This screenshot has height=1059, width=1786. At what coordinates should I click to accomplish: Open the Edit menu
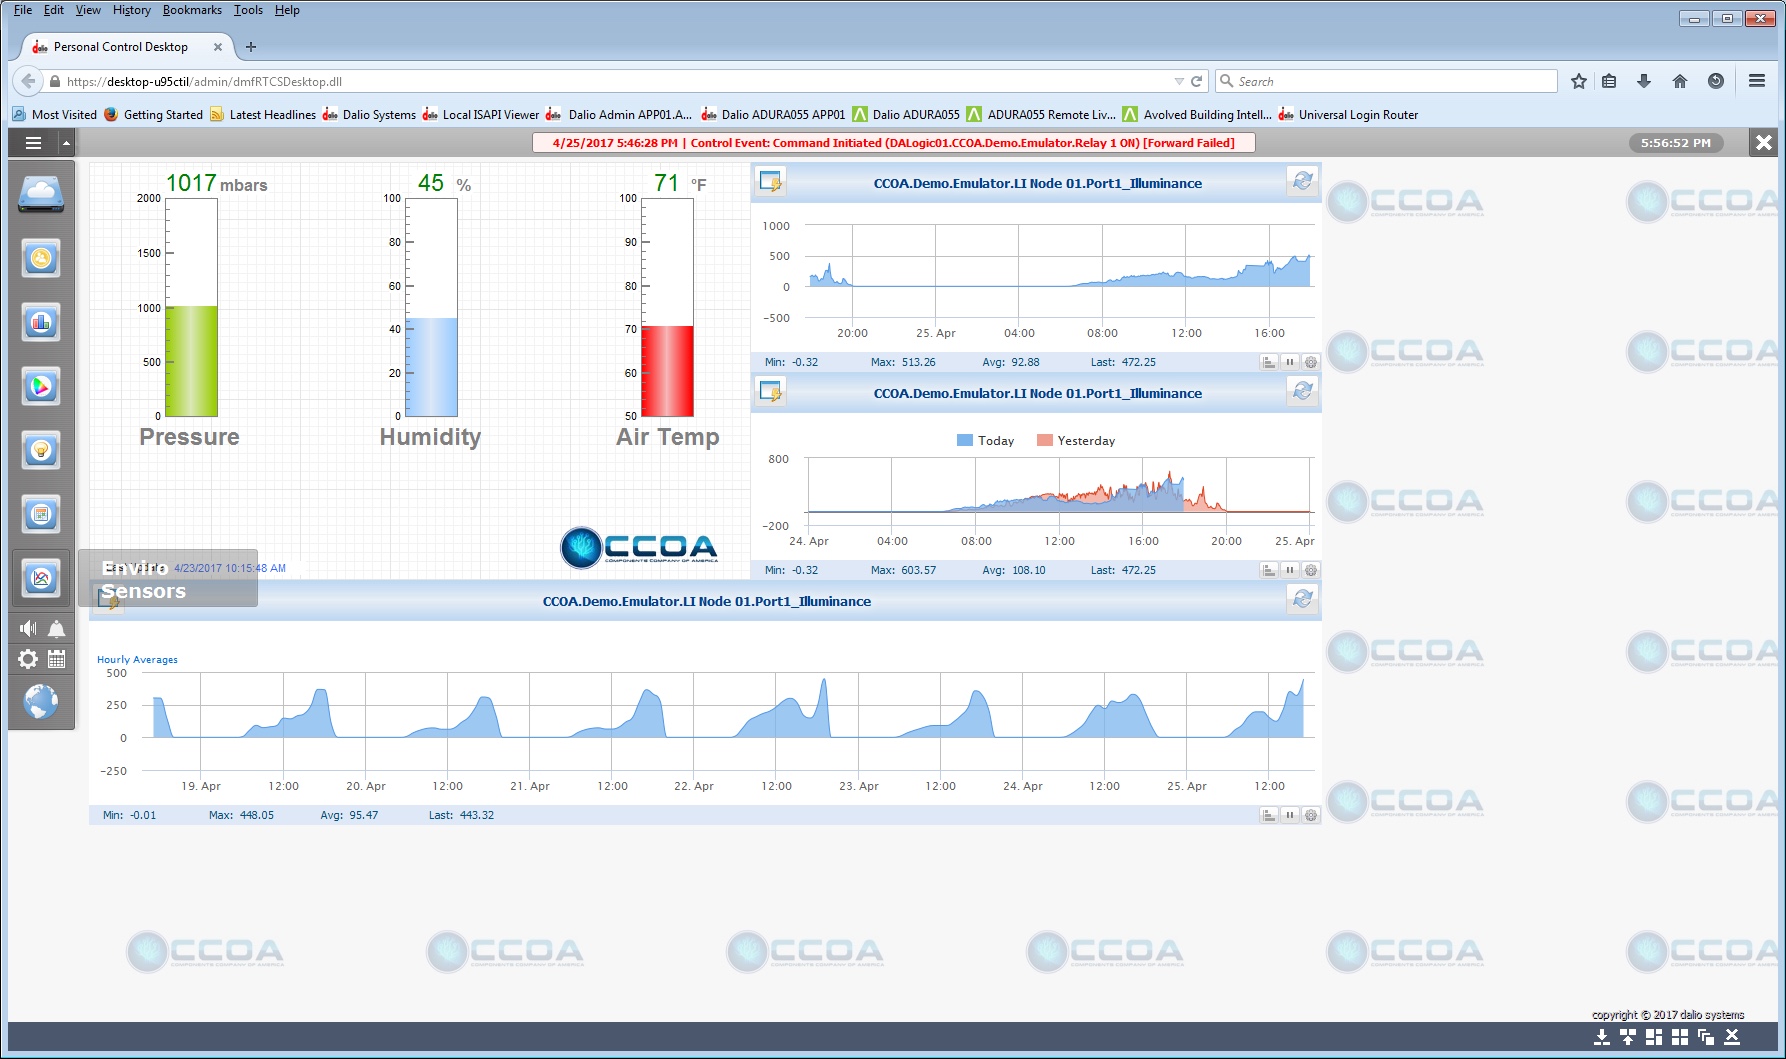tap(54, 10)
